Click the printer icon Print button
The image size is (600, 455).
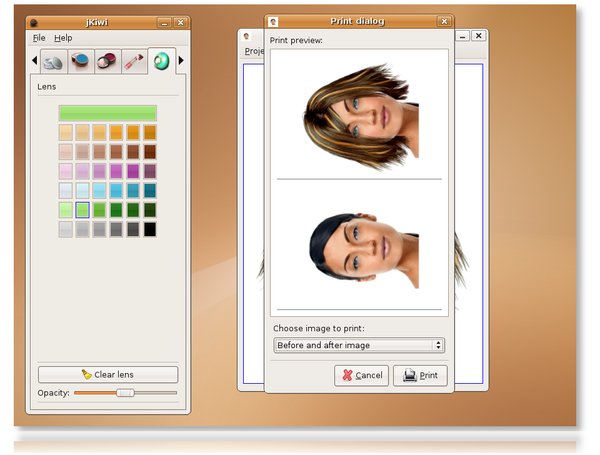420,375
